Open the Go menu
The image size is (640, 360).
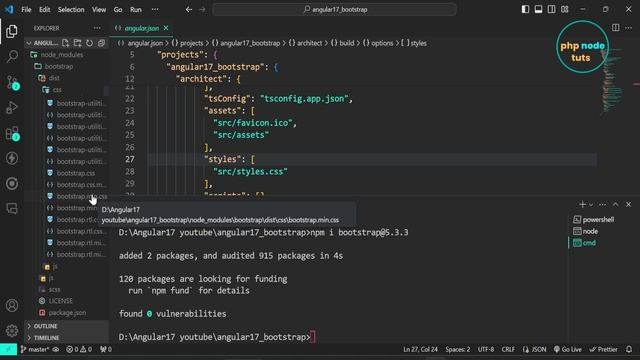click(x=118, y=9)
